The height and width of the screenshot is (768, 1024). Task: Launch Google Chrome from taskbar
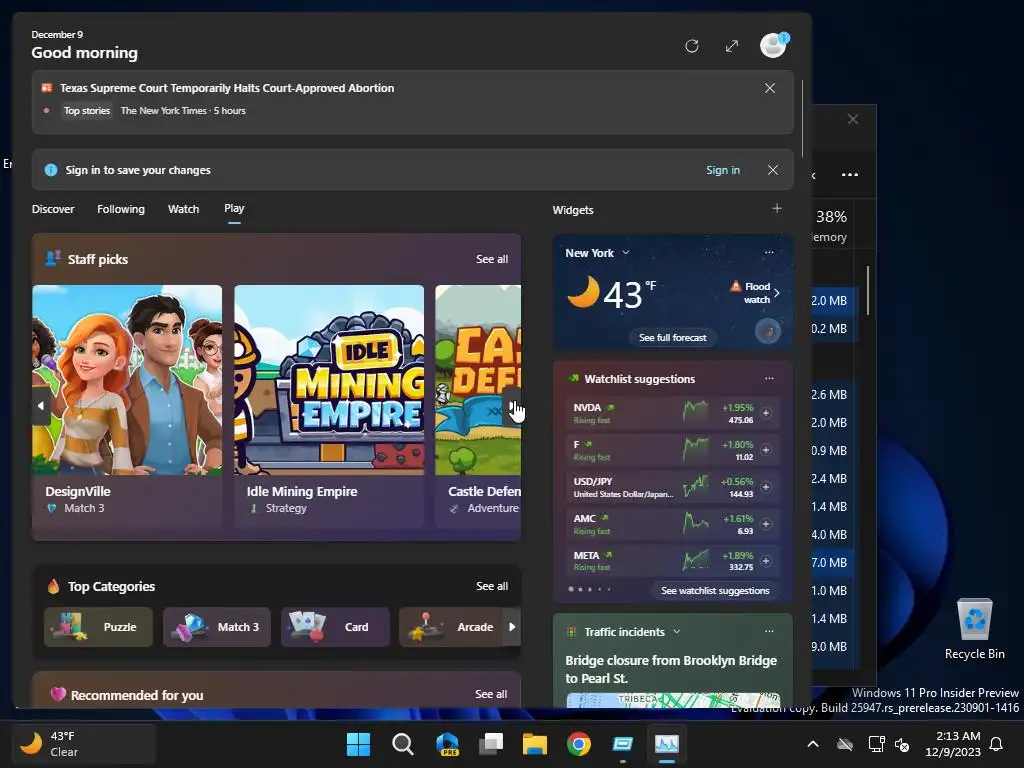[x=579, y=744]
